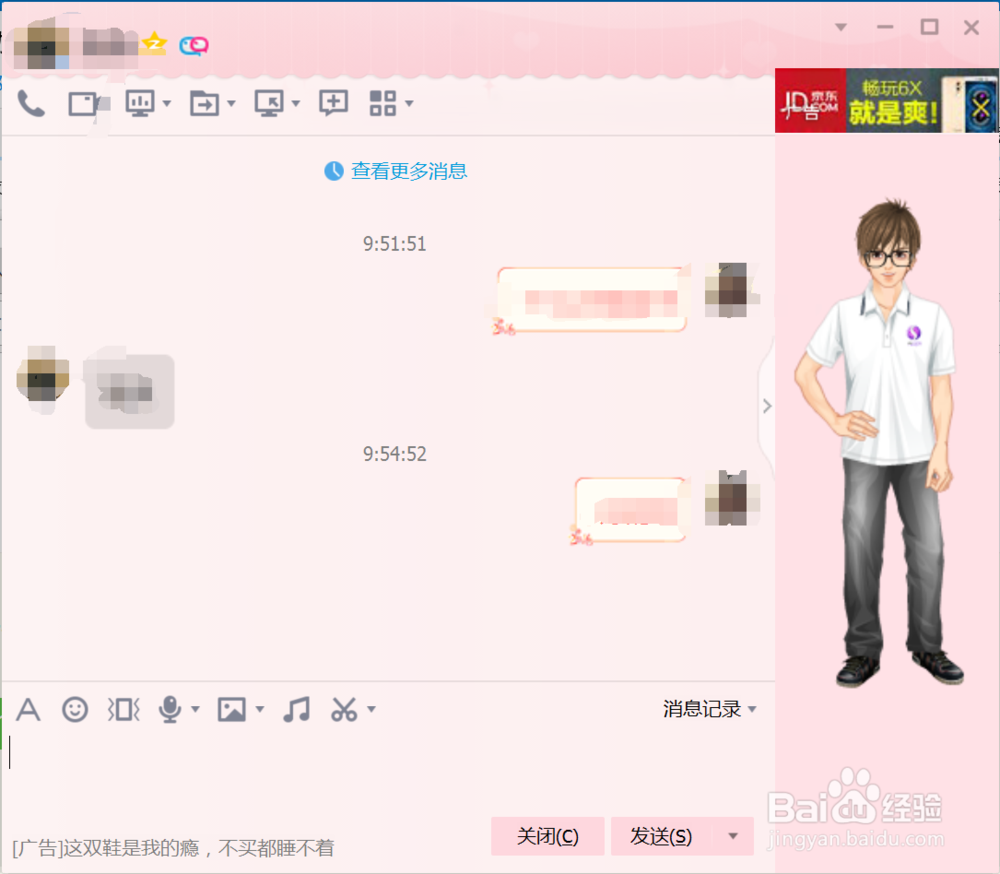The height and width of the screenshot is (874, 1000).
Task: Send a window shake
Action: tap(123, 709)
